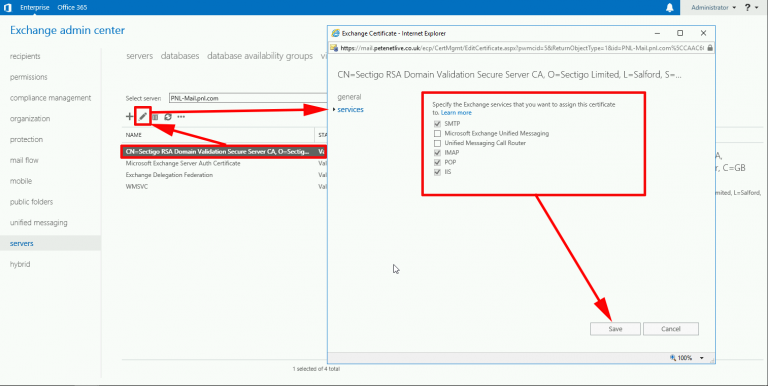Open the ellipsis more options icon
Screen dimensions: 768x386
181,117
